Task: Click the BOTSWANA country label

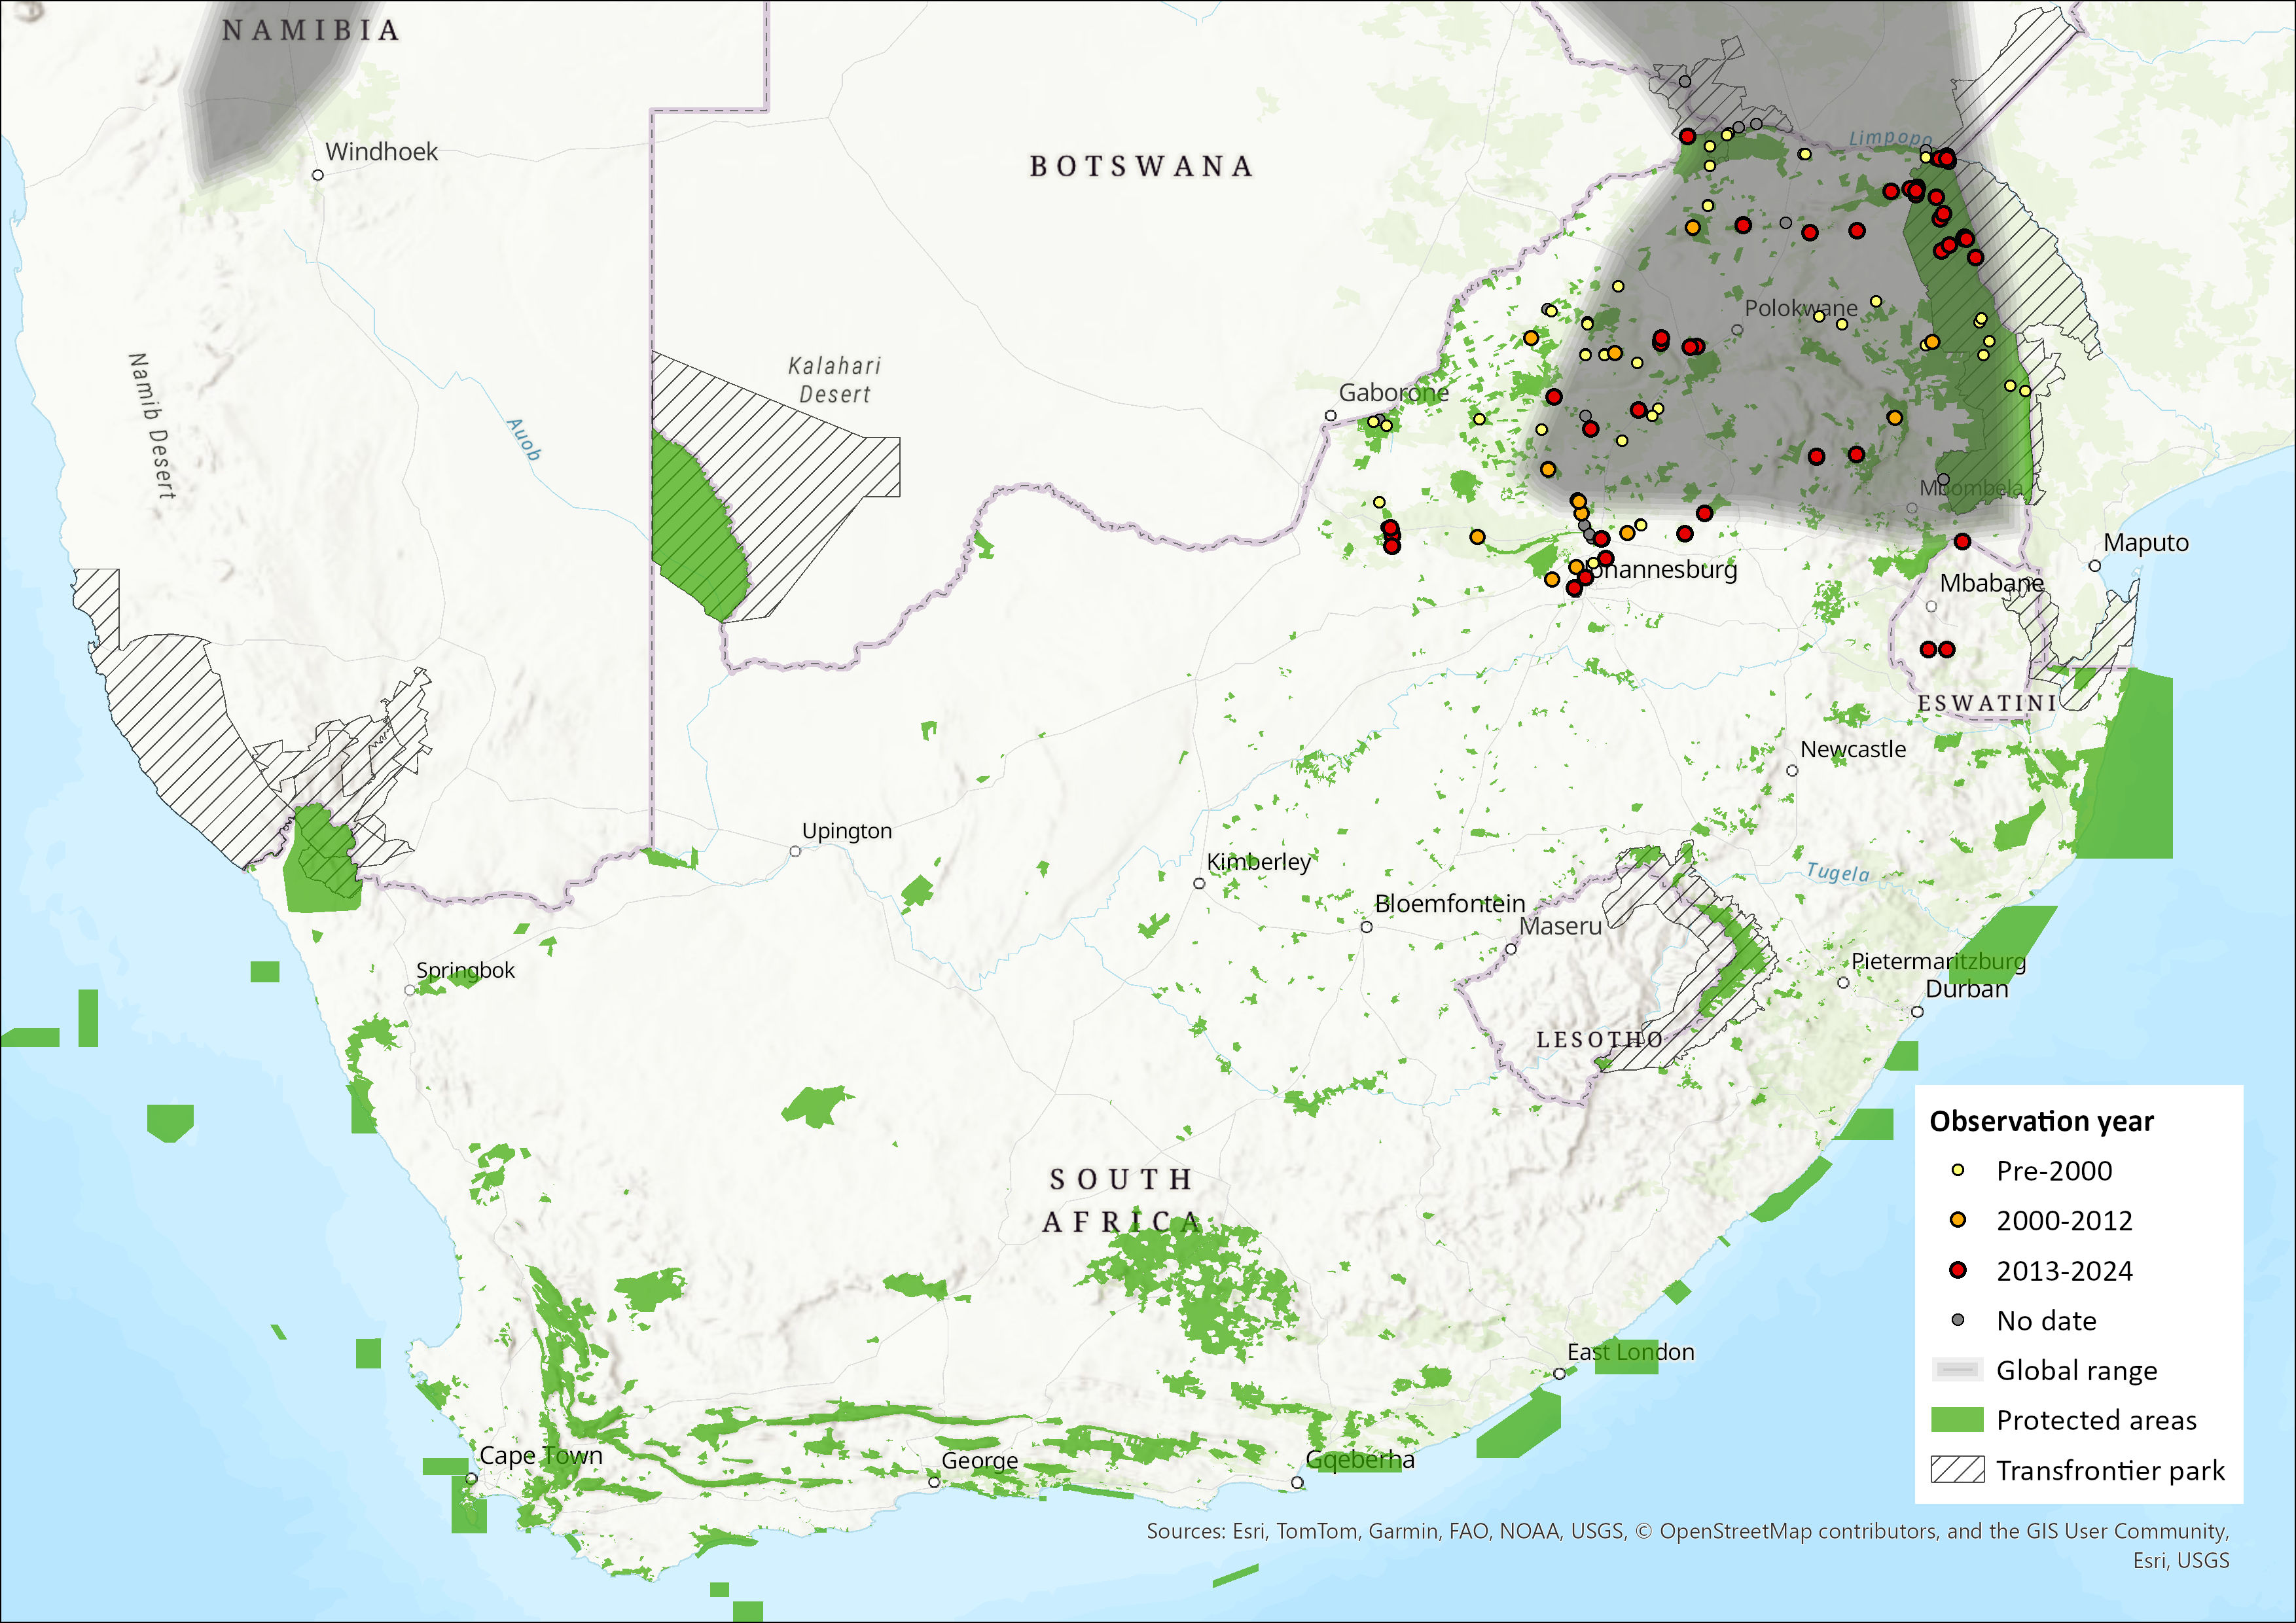Action: [x=1141, y=166]
